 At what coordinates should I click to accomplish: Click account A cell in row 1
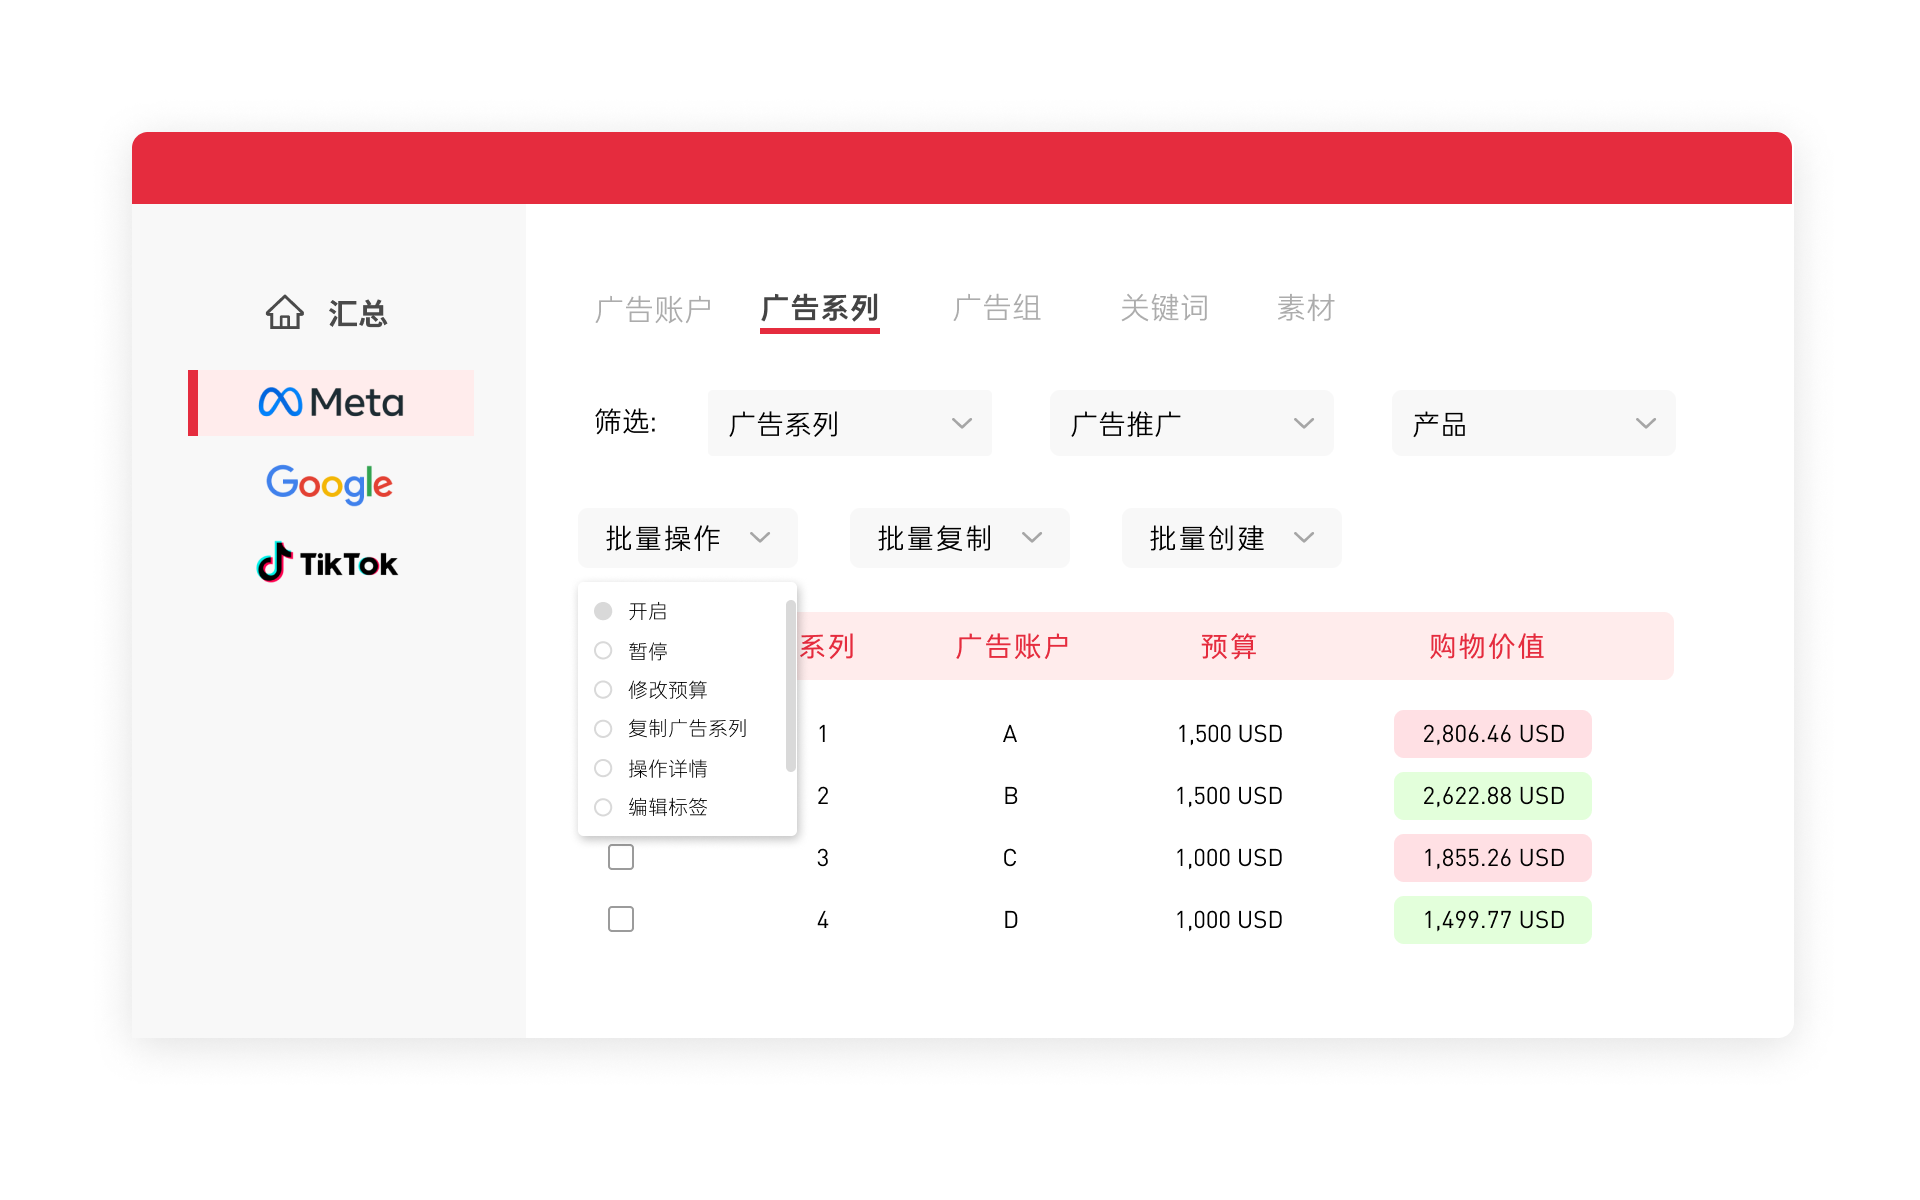coord(1010,734)
